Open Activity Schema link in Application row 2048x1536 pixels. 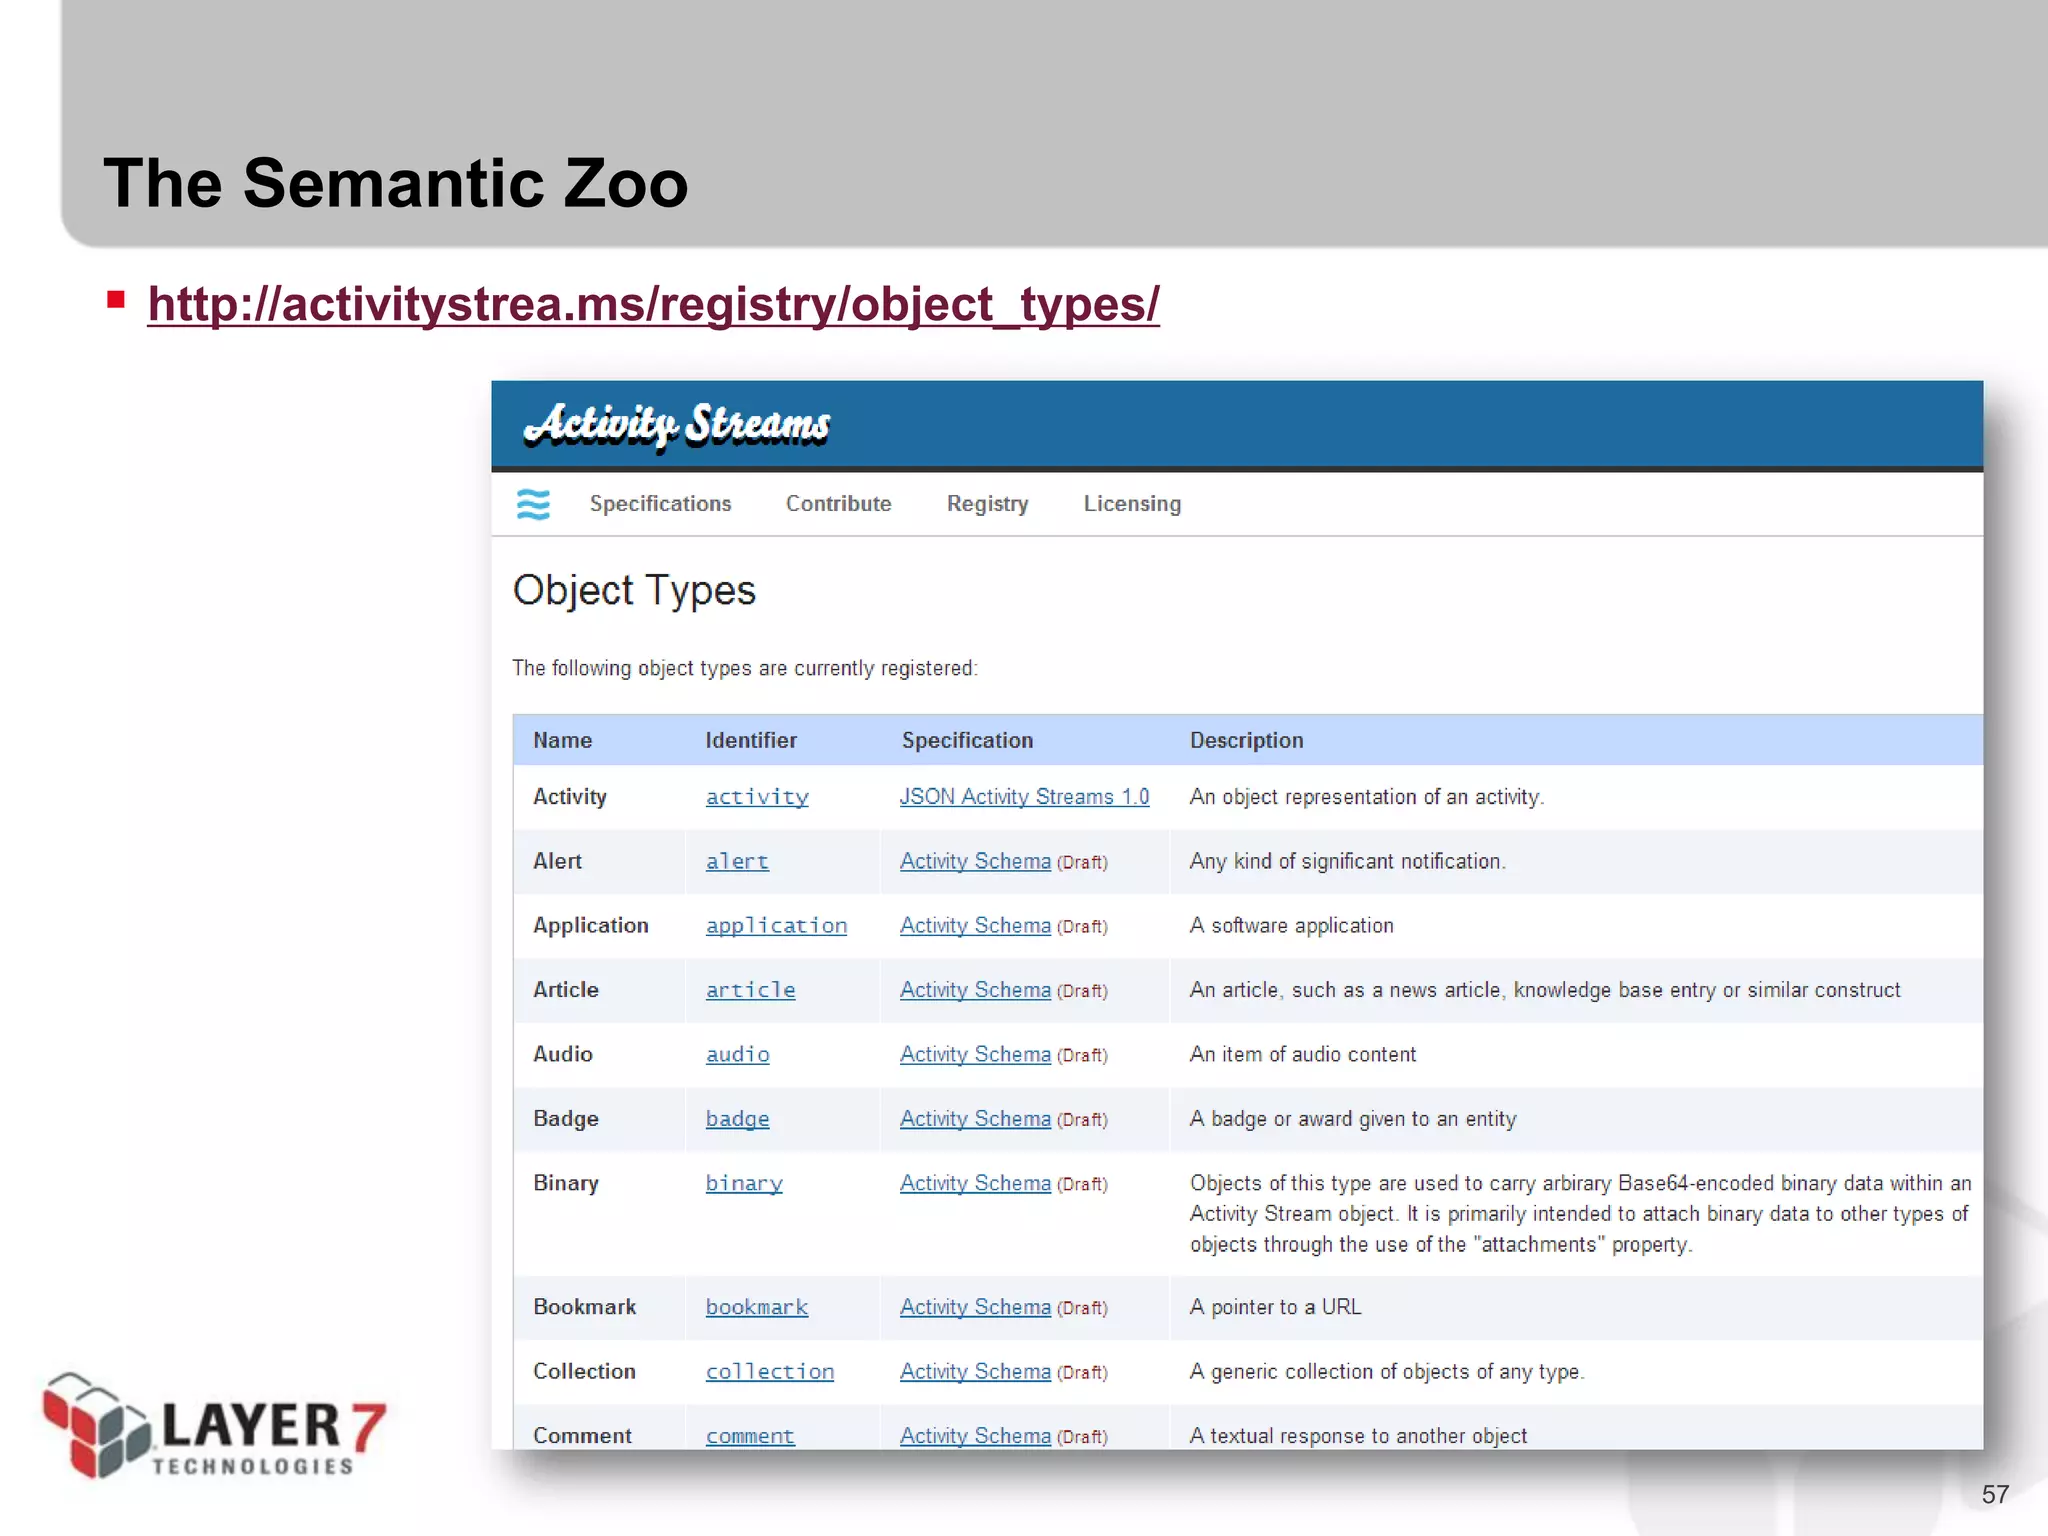point(975,926)
